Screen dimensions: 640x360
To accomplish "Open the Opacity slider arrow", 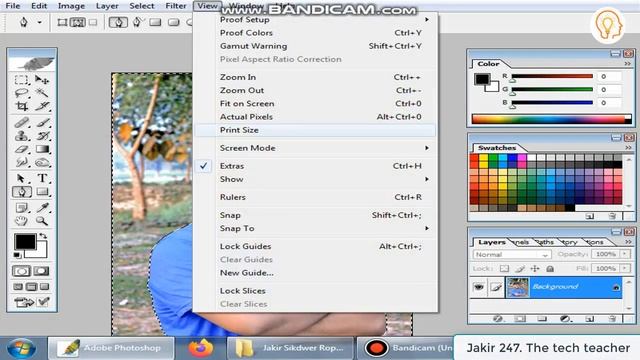I will coord(624,254).
